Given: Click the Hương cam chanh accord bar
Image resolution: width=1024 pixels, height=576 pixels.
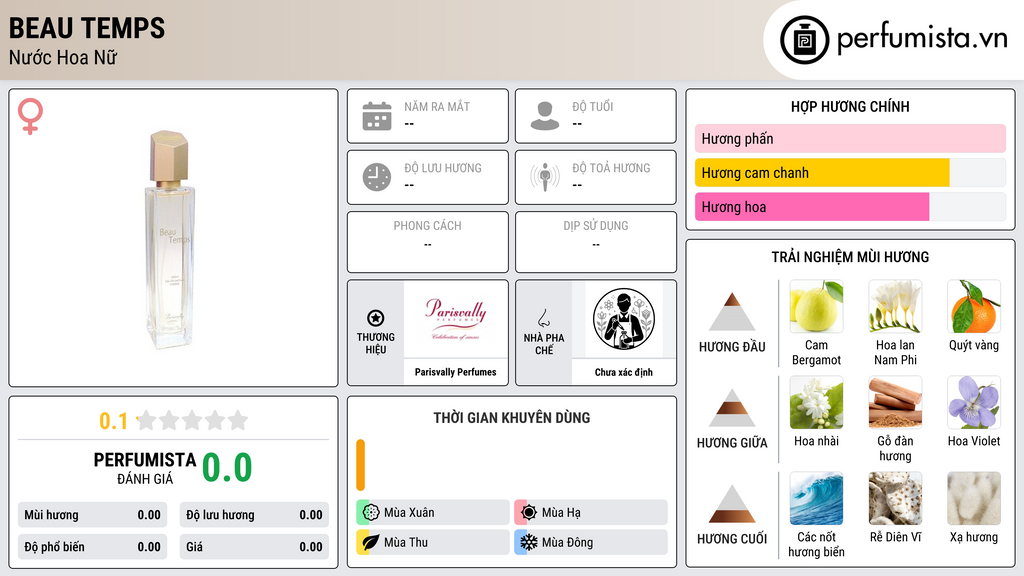Looking at the screenshot, I should 850,172.
